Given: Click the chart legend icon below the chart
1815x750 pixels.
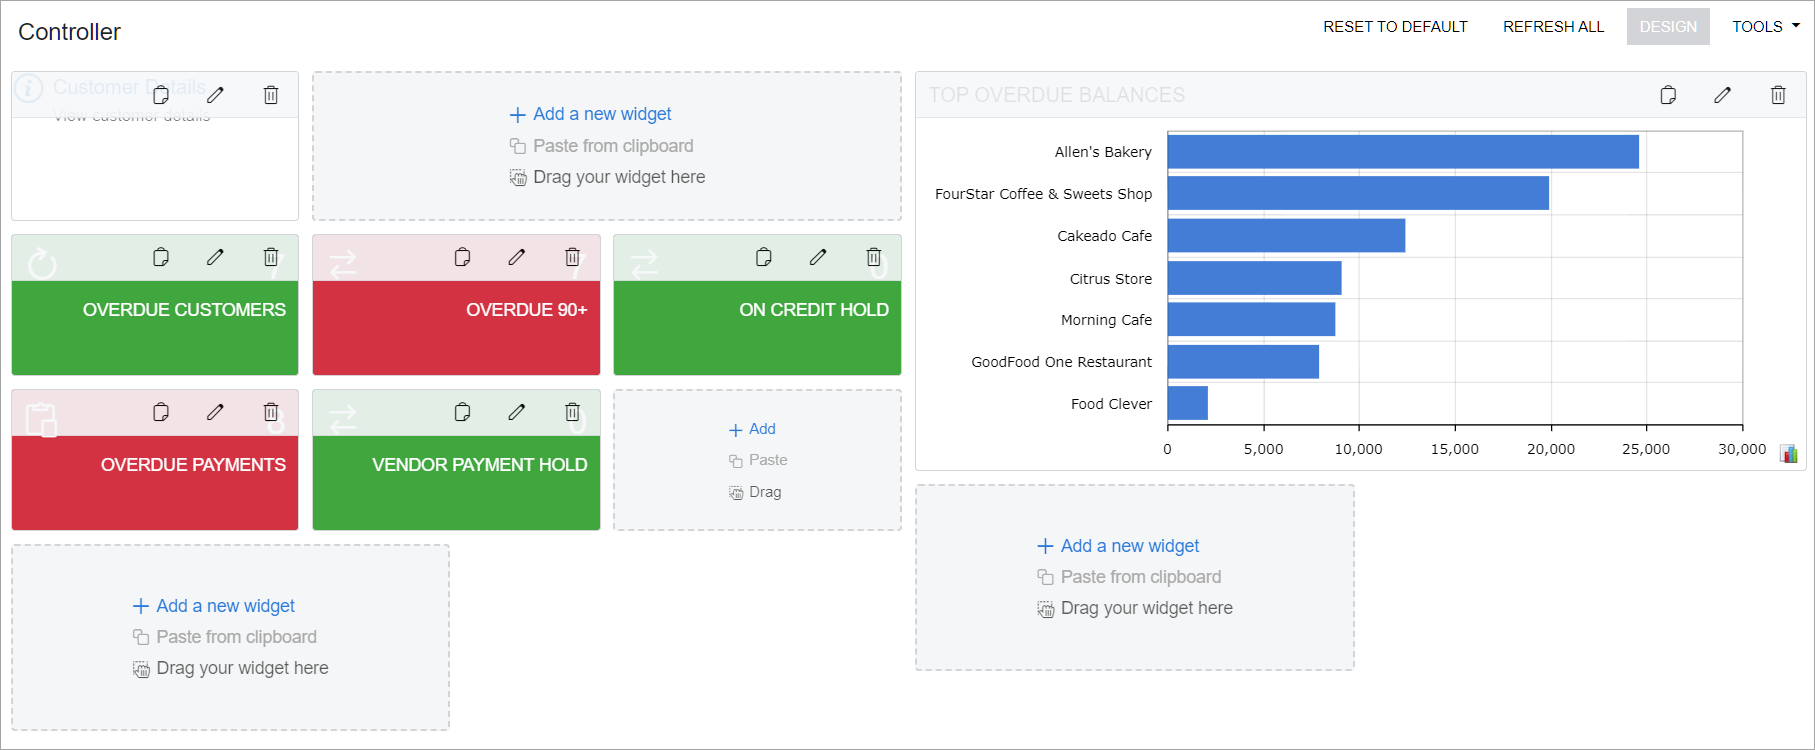Looking at the screenshot, I should coord(1789,454).
